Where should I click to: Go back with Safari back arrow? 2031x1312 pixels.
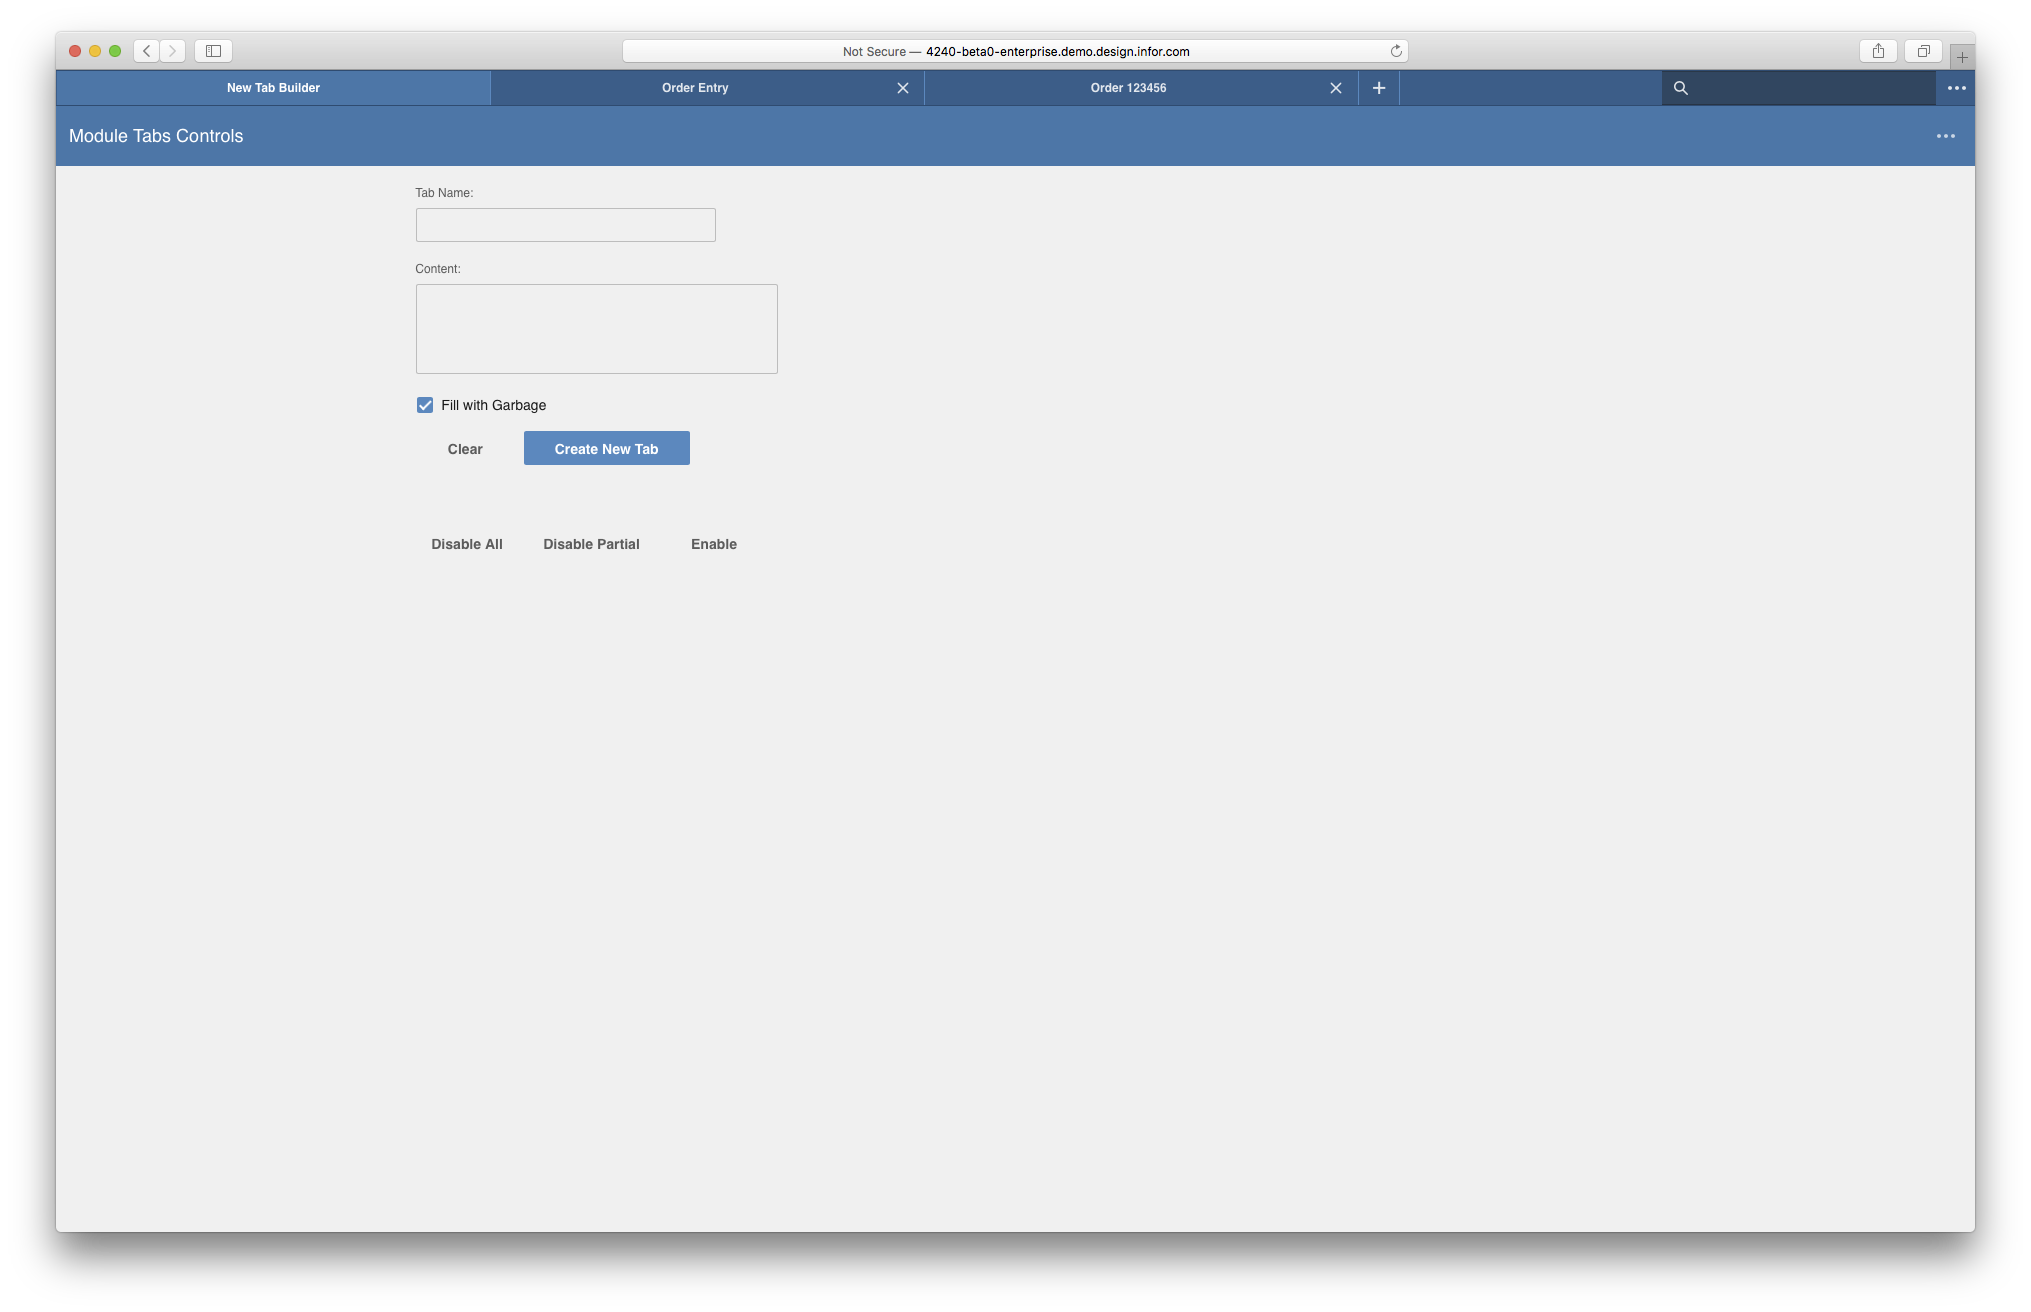[x=147, y=51]
